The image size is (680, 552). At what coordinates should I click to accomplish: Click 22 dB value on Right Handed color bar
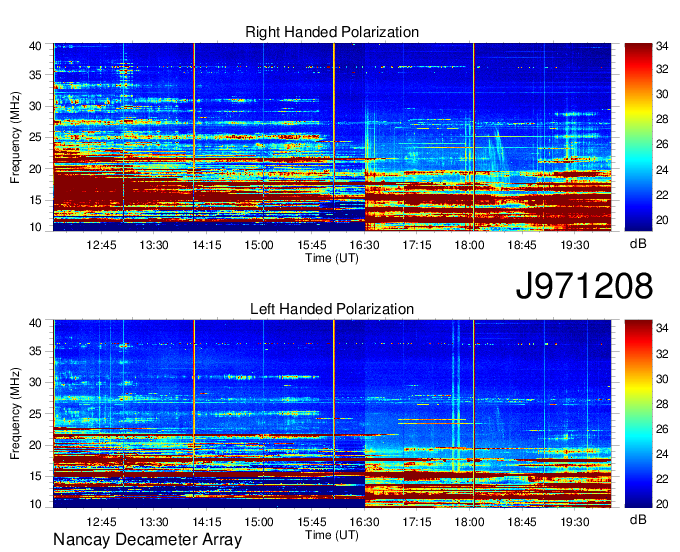[x=662, y=195]
